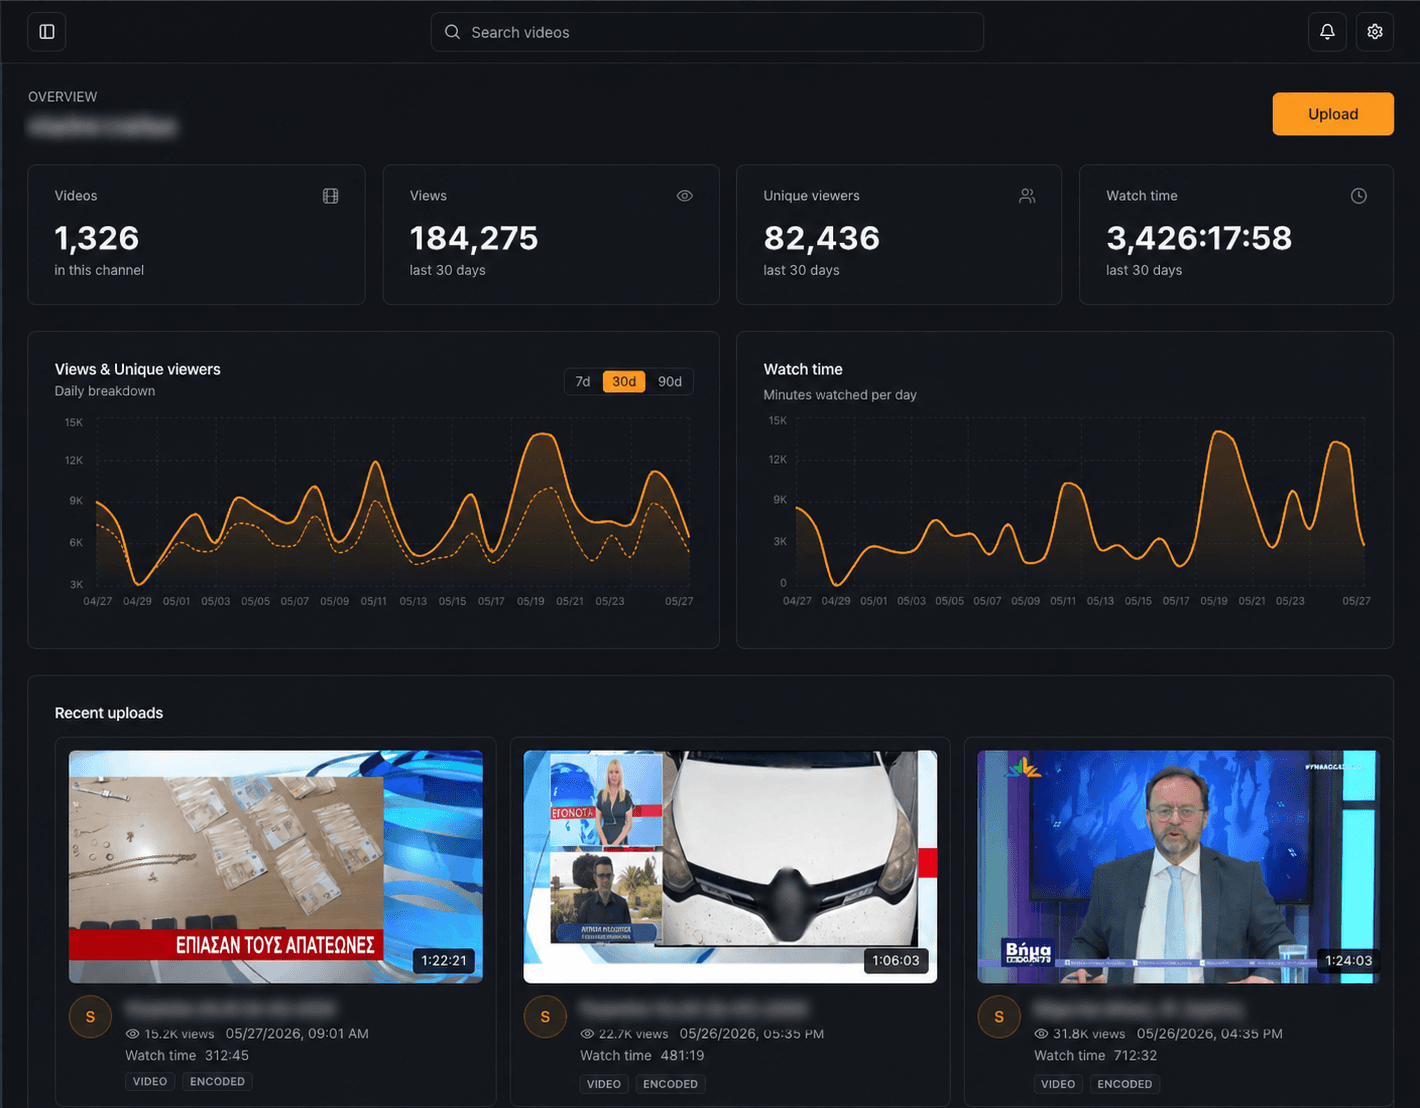Click the avatar of the 15.2K views video

(x=90, y=1017)
